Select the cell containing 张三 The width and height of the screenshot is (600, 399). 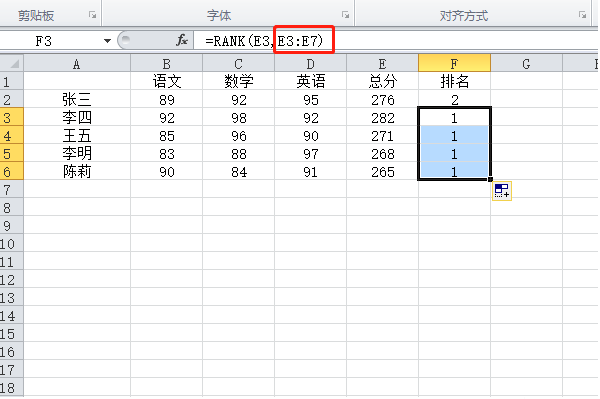77,99
